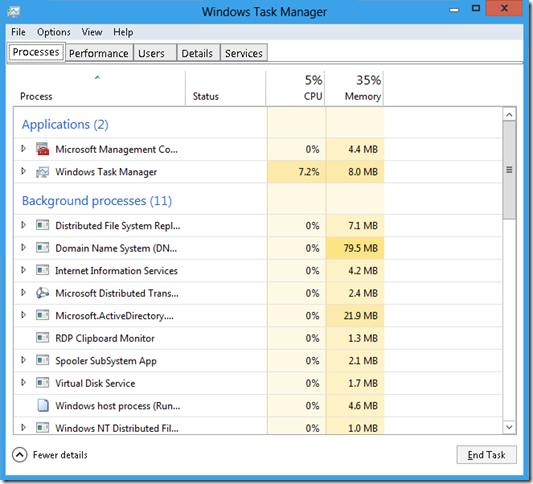
Task: Click the 8.0 MB memory value
Action: (363, 172)
